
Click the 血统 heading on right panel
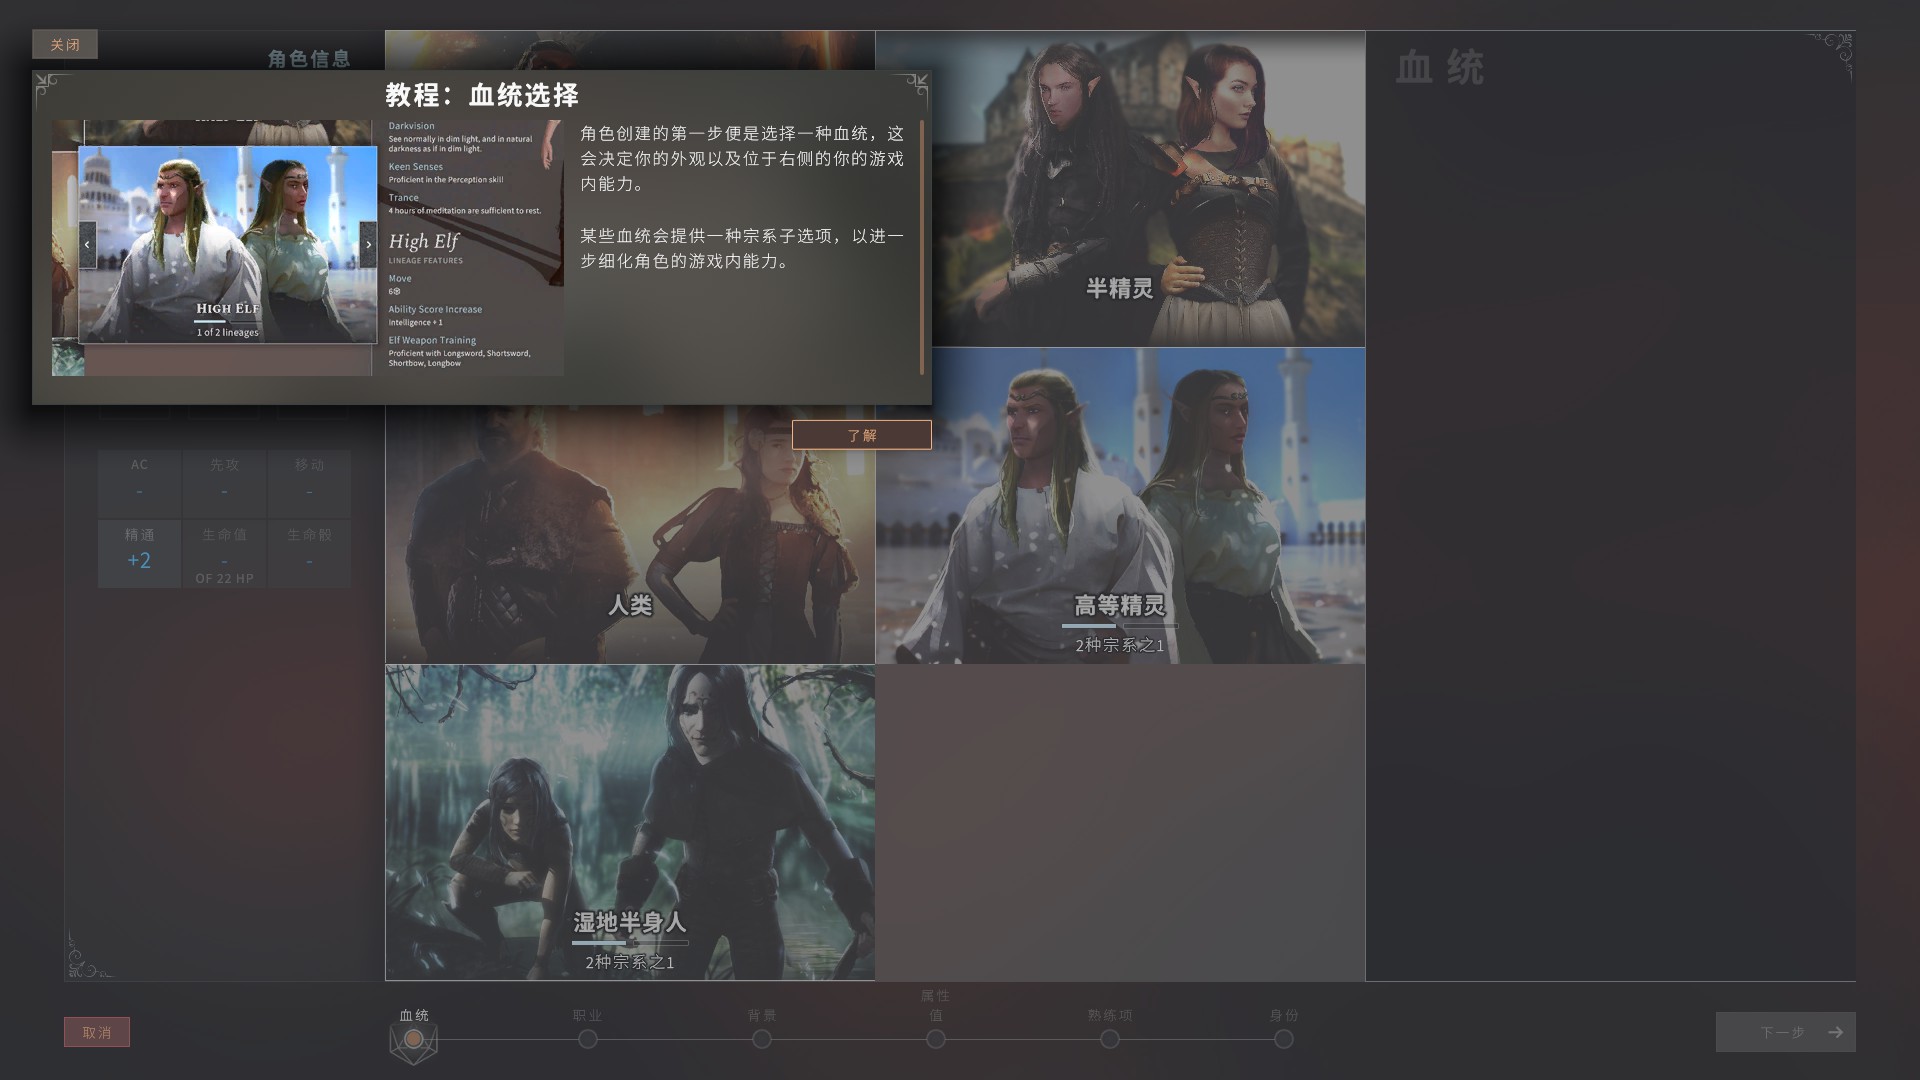click(1439, 68)
